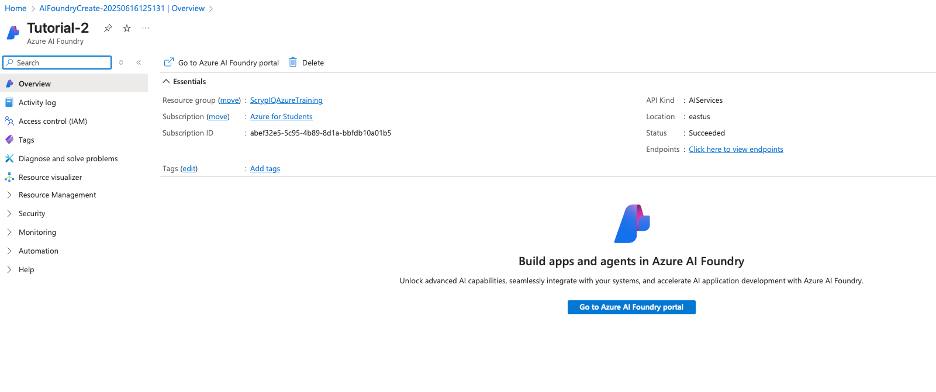Click the eastus Location value

point(700,116)
